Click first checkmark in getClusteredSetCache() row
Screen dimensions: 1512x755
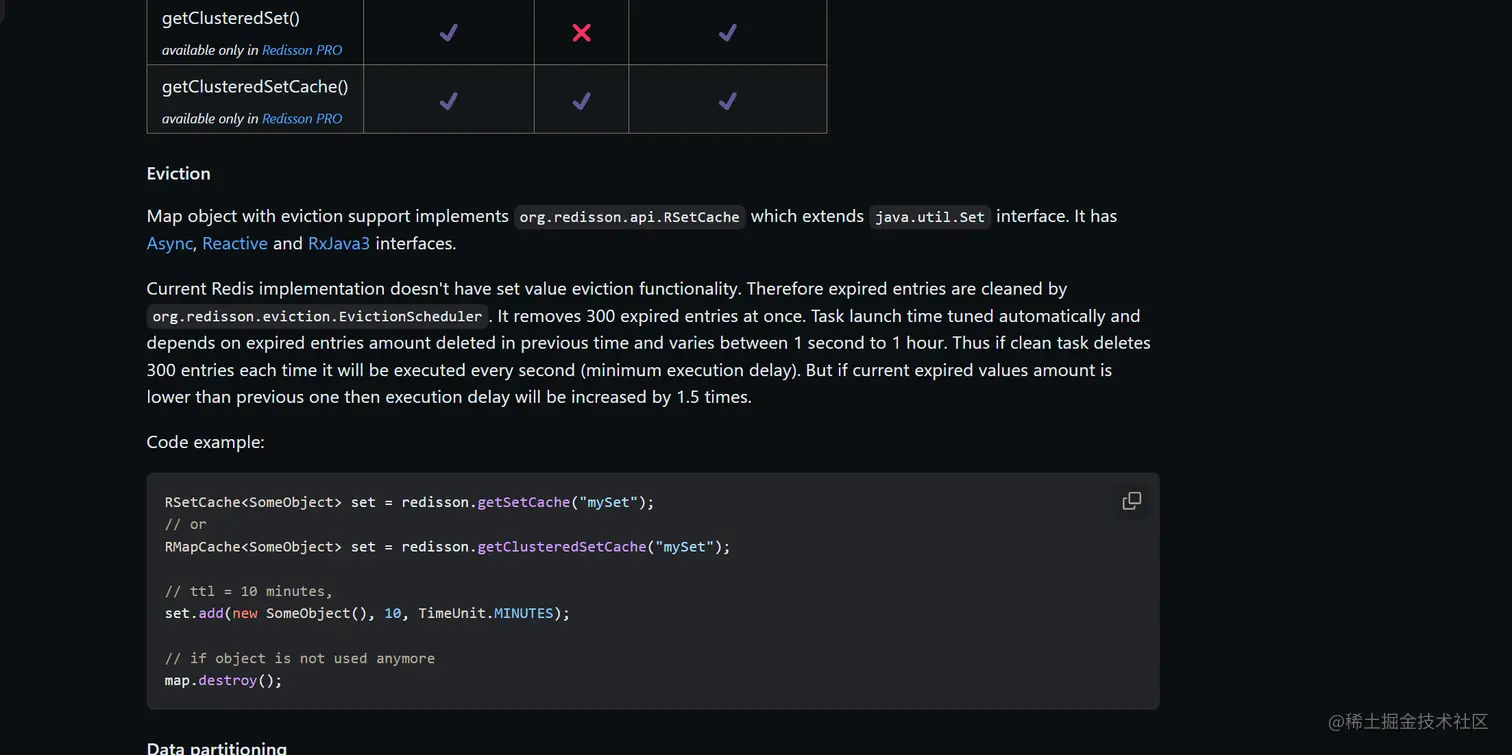(x=449, y=101)
